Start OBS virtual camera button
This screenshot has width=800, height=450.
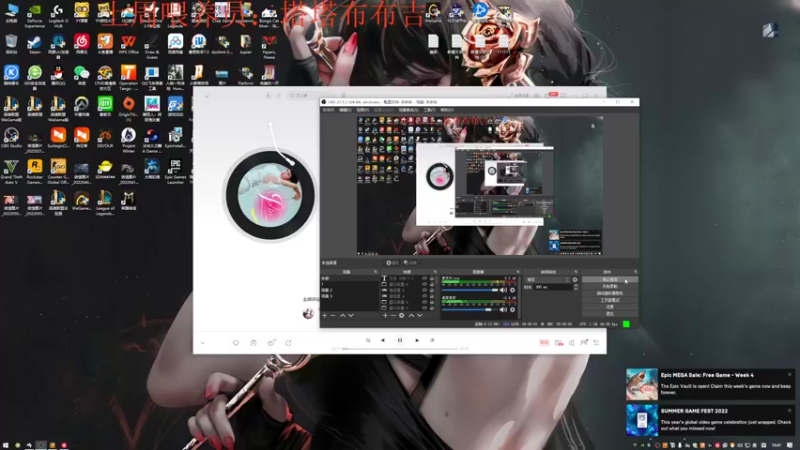[610, 293]
